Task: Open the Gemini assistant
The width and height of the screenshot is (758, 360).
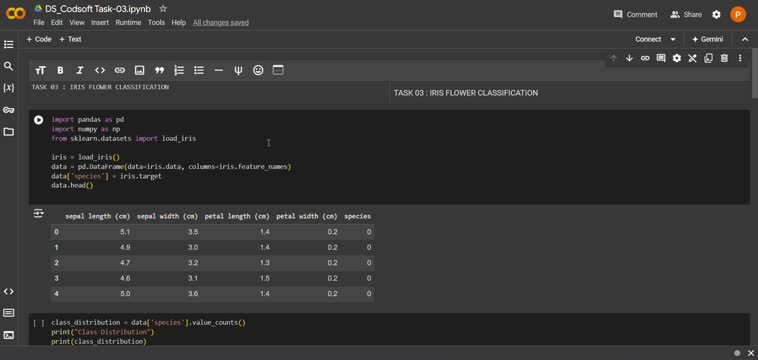Action: click(x=708, y=39)
